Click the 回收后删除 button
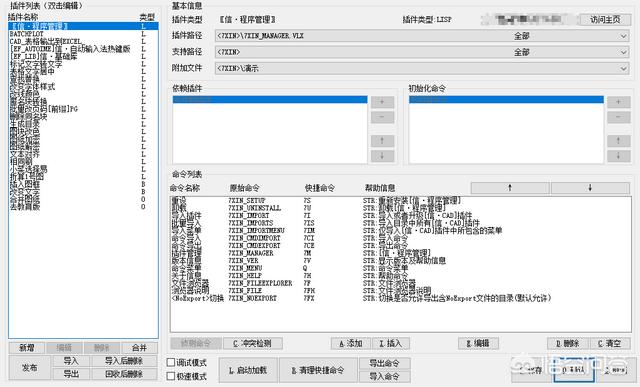Viewport: 640px width, 387px height. pos(124,374)
